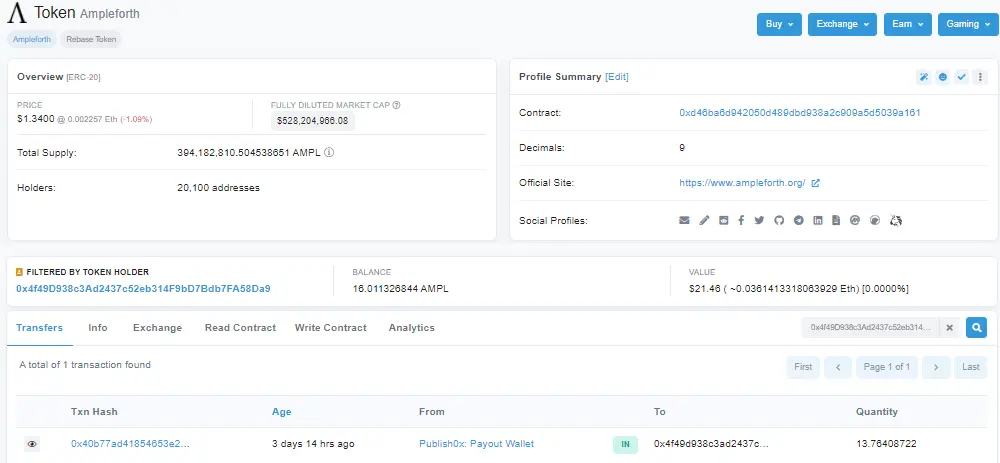Click the previous page arrow
Screen dimensions: 1000x463
click(838, 367)
